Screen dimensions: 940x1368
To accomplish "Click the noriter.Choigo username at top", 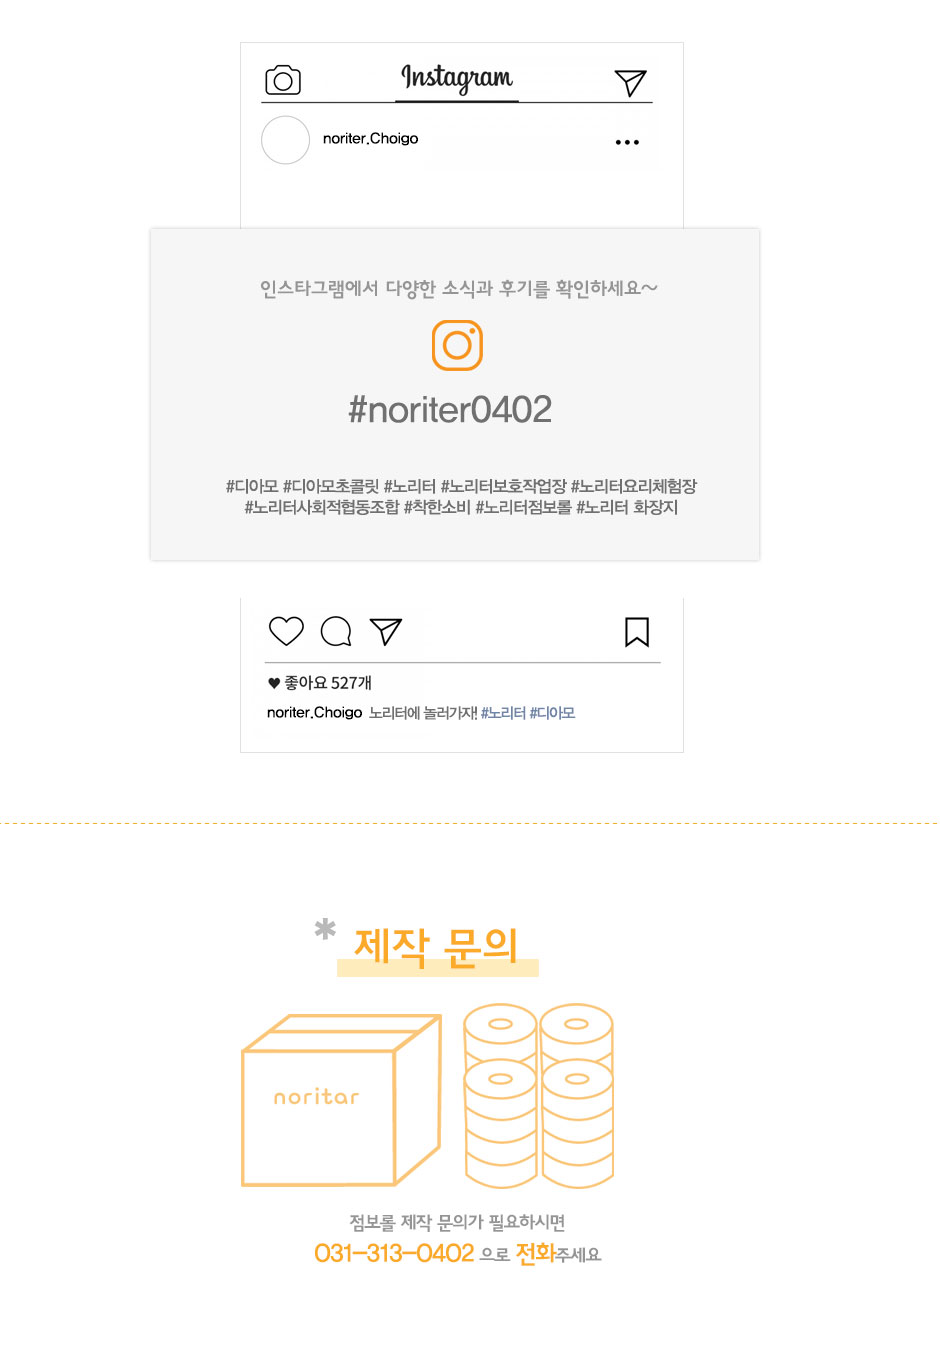I will pyautogui.click(x=370, y=138).
